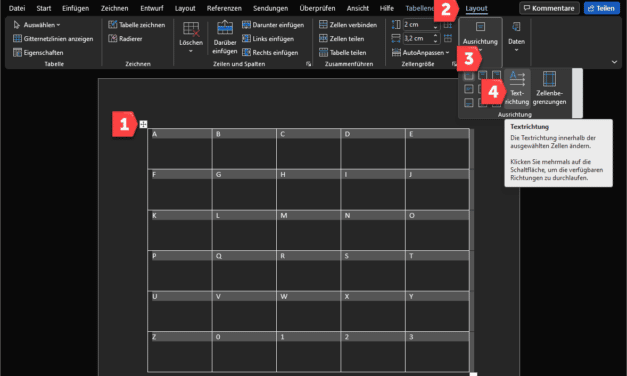Select the Oben links ausrichten icon
The height and width of the screenshot is (376, 627).
[x=469, y=75]
